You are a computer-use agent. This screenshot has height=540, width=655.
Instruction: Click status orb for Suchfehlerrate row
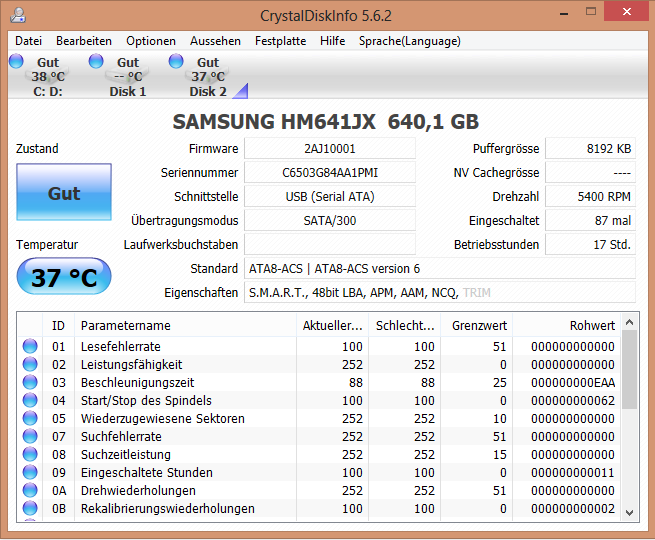(x=30, y=436)
